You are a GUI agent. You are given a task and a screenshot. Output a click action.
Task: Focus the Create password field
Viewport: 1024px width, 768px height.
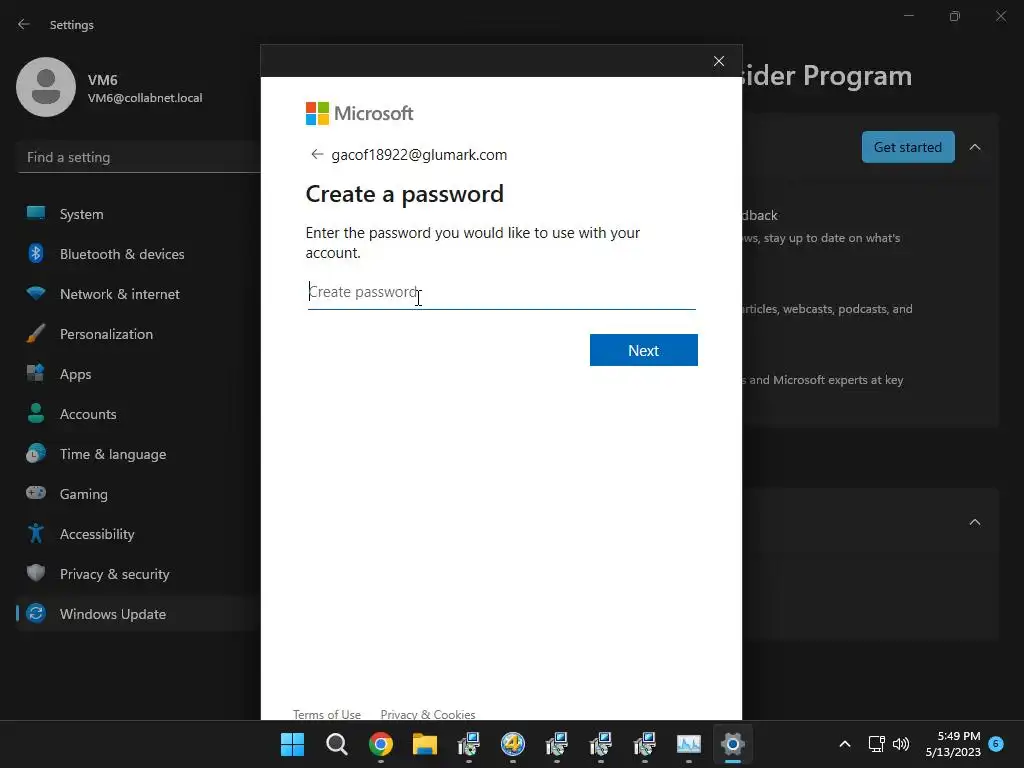(502, 292)
